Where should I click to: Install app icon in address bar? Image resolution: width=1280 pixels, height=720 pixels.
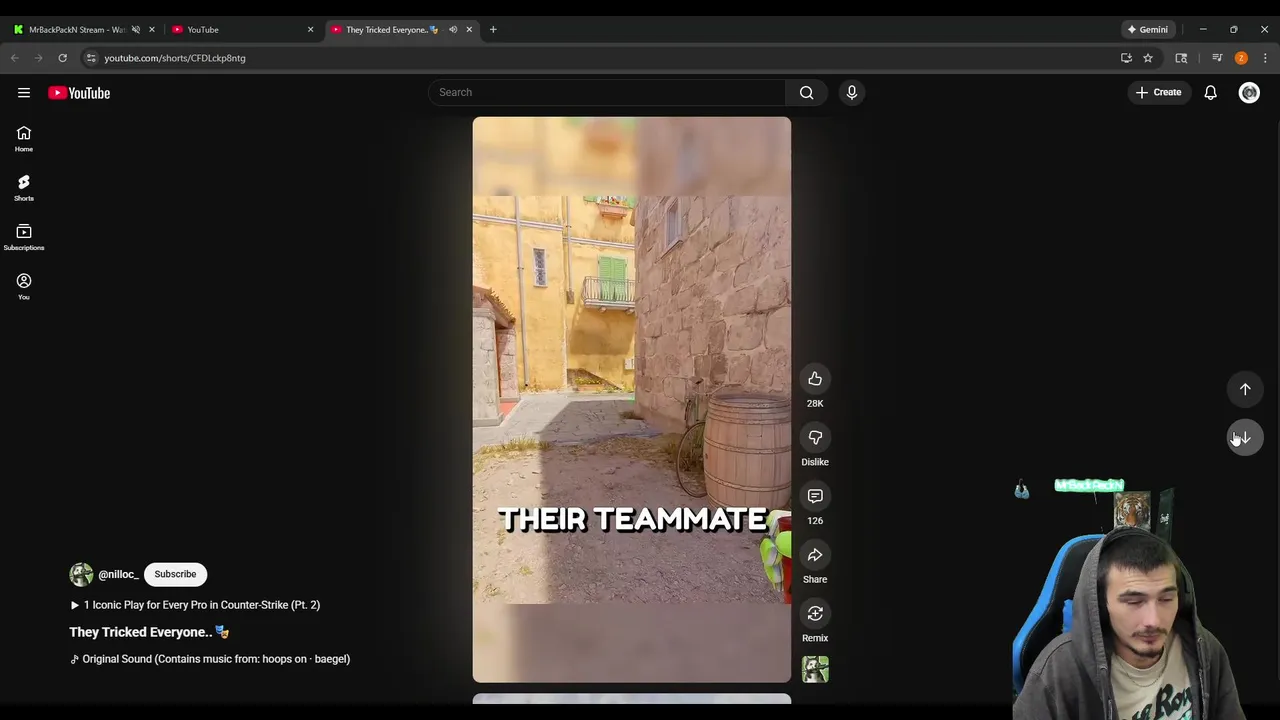(x=1126, y=58)
